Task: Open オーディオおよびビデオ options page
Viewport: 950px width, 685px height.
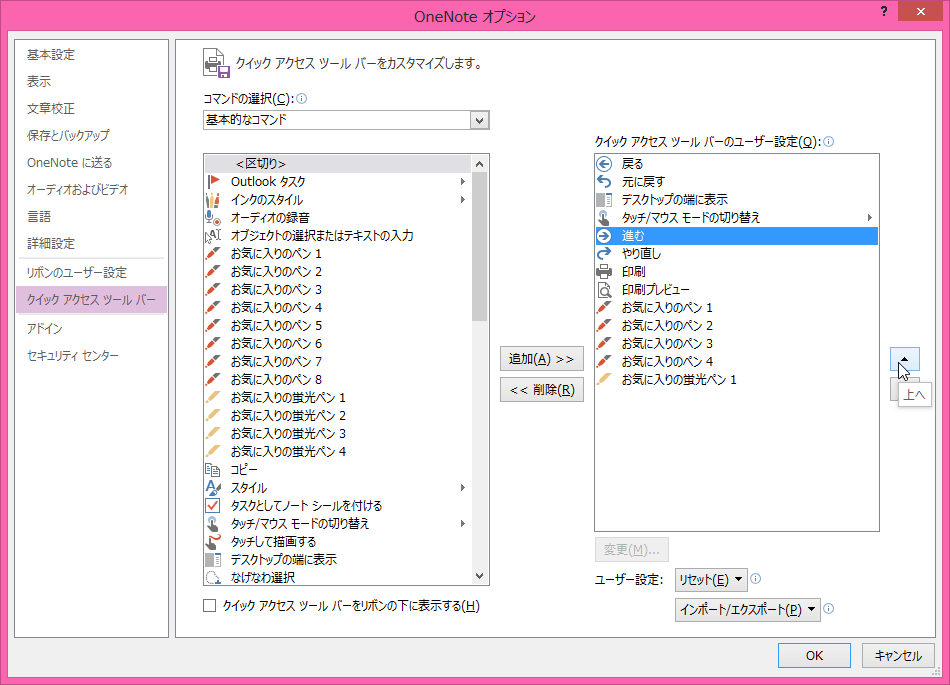Action: [78, 190]
